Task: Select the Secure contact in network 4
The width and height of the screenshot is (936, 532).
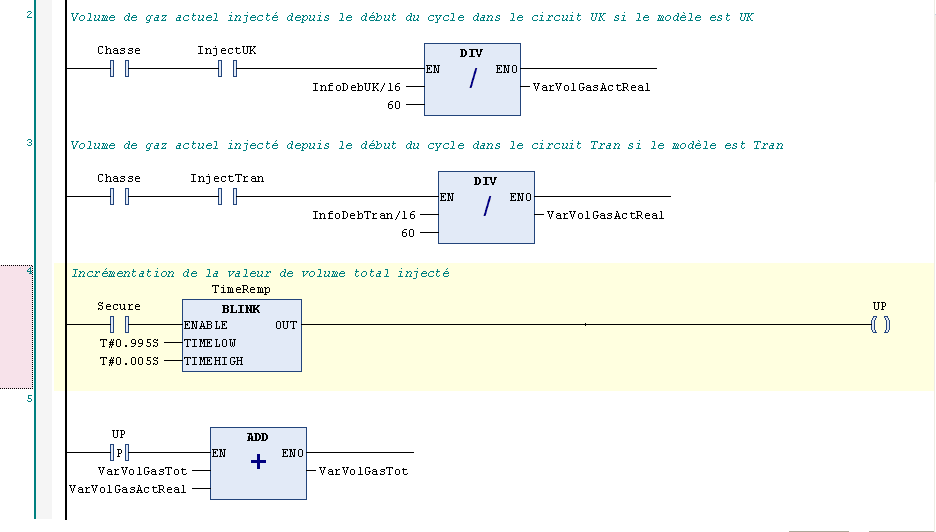Action: [x=119, y=325]
